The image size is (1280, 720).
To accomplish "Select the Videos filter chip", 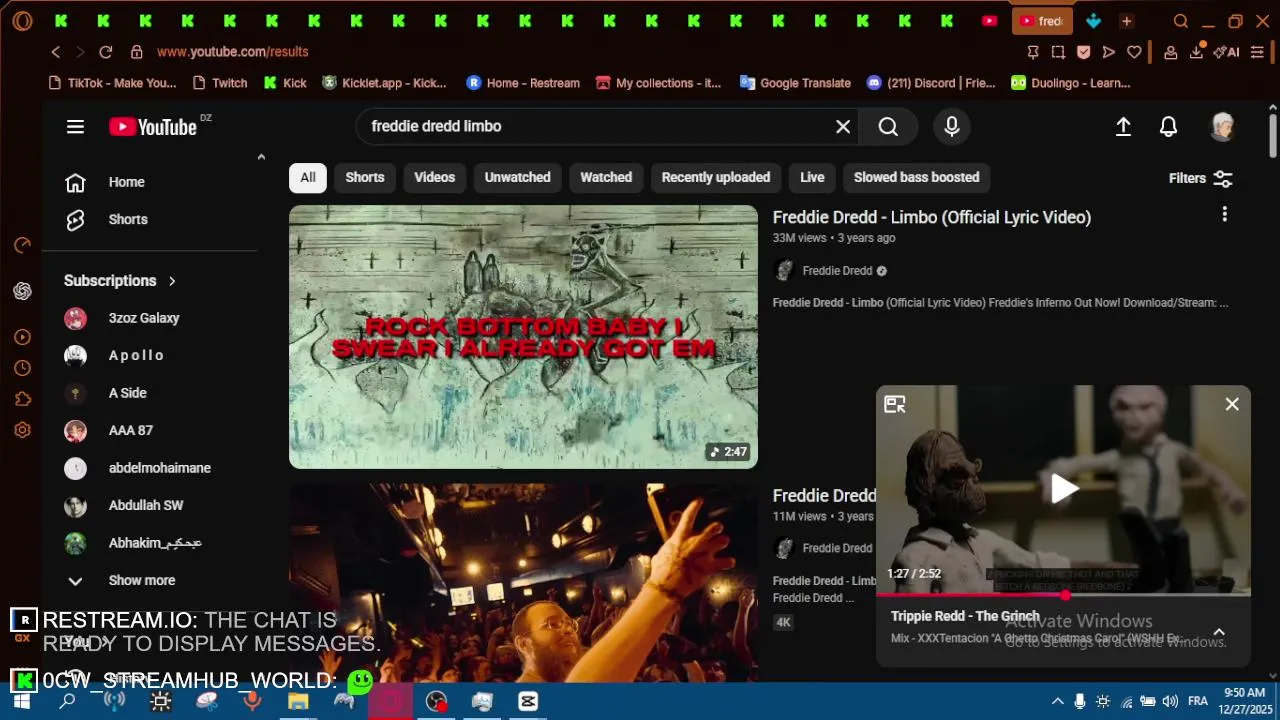I will [x=434, y=177].
